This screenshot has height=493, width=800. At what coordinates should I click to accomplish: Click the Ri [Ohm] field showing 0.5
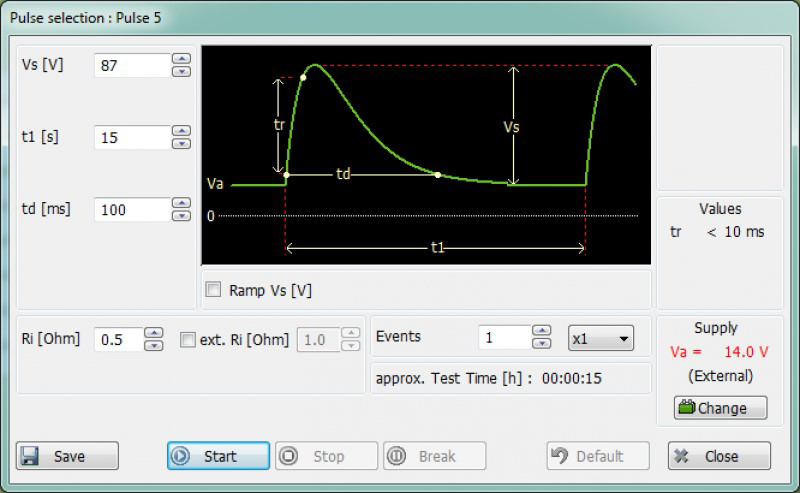click(118, 339)
